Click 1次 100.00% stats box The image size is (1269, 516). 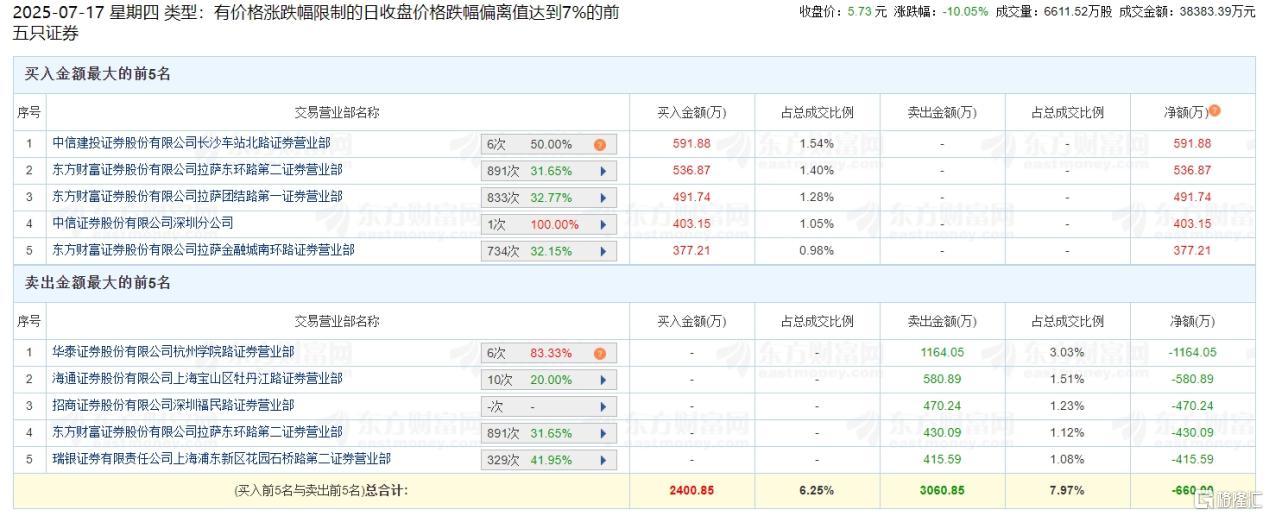pos(549,224)
